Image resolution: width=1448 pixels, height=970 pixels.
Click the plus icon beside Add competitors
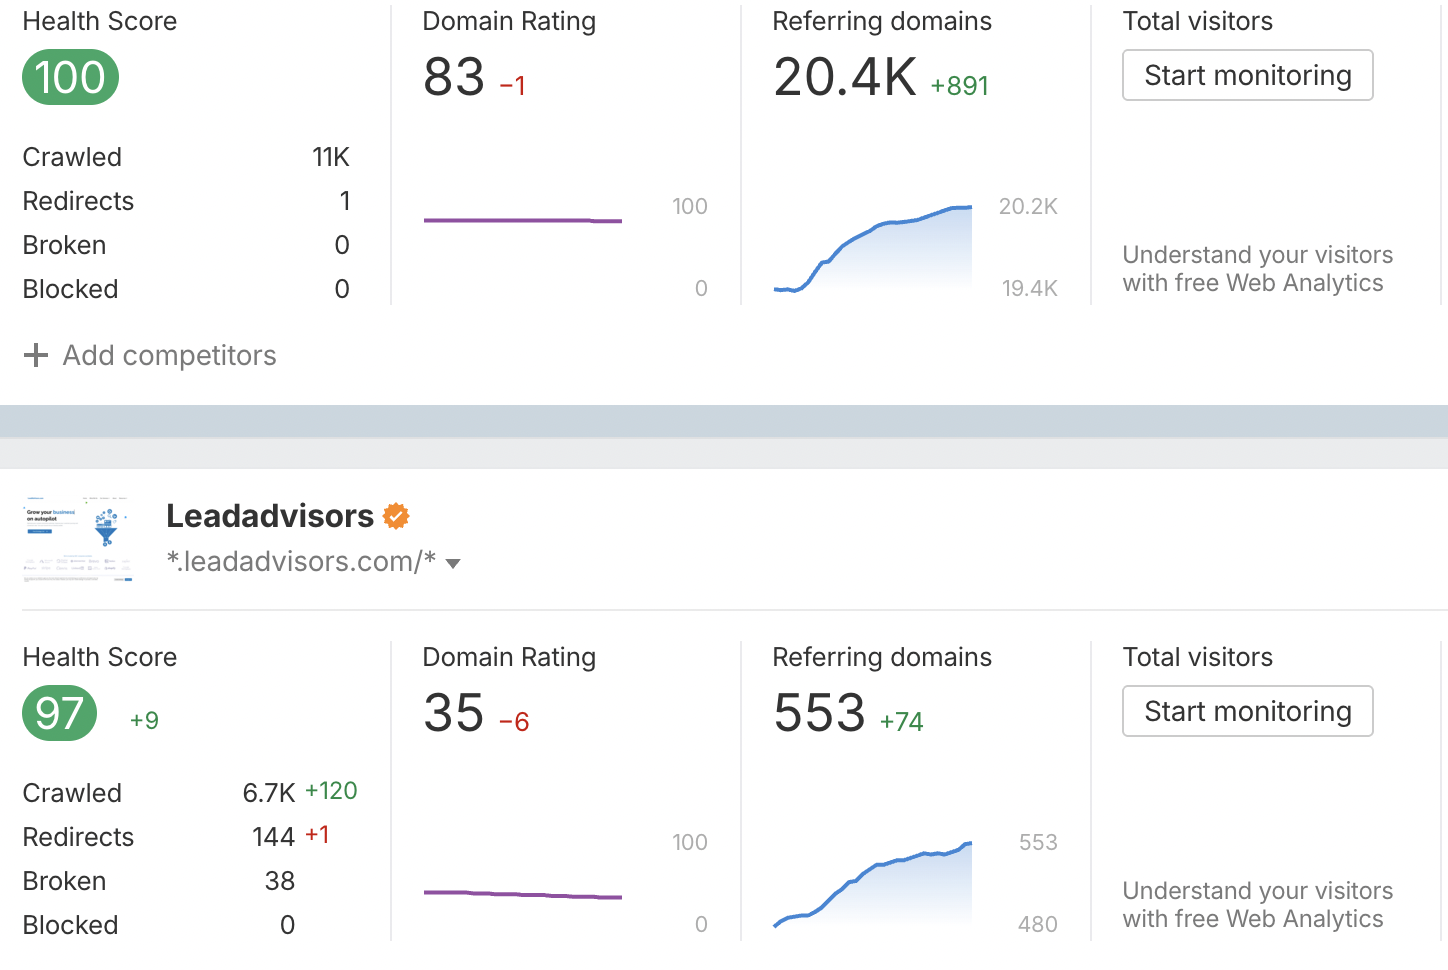(x=36, y=356)
